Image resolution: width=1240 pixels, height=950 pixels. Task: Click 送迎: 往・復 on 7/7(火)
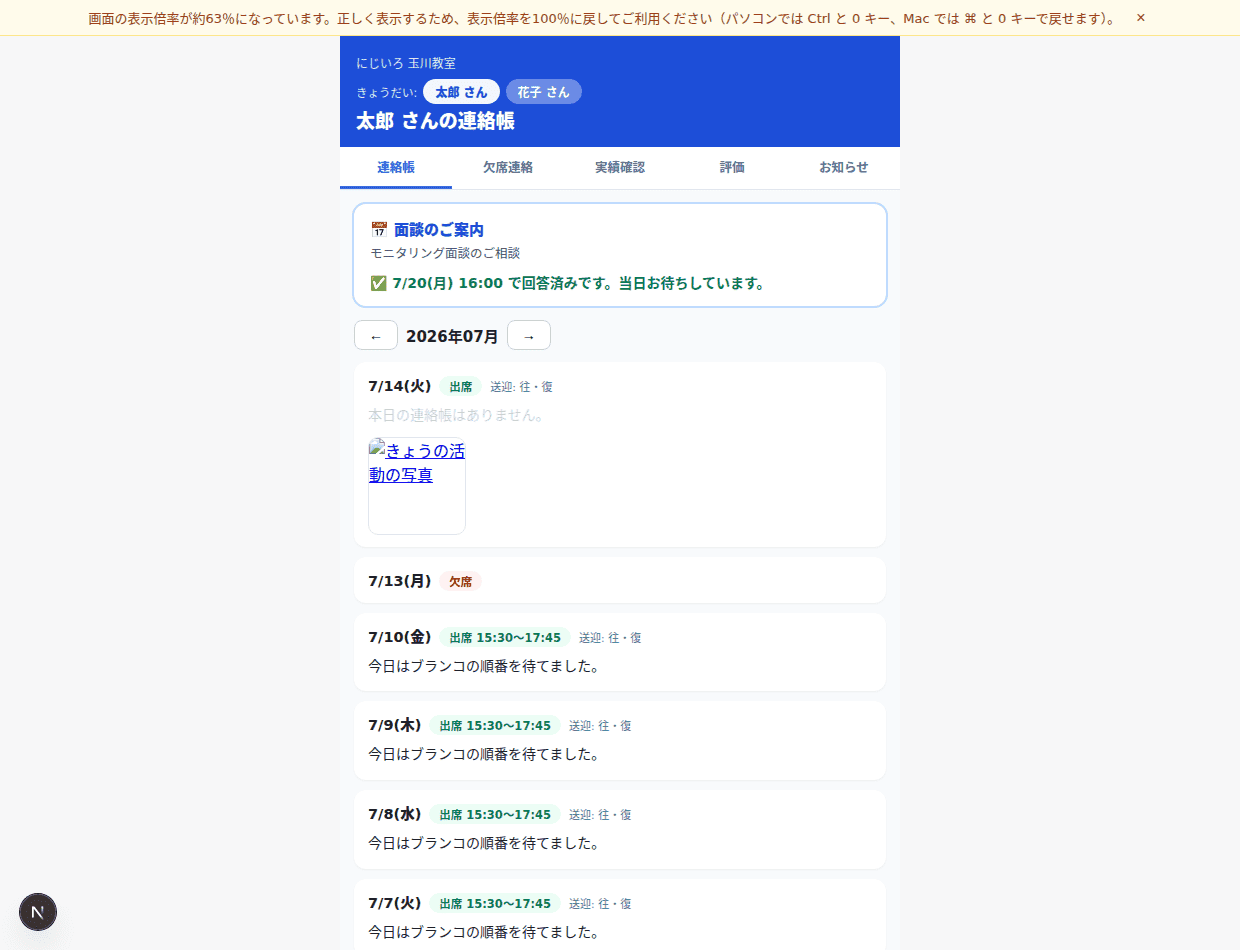600,904
